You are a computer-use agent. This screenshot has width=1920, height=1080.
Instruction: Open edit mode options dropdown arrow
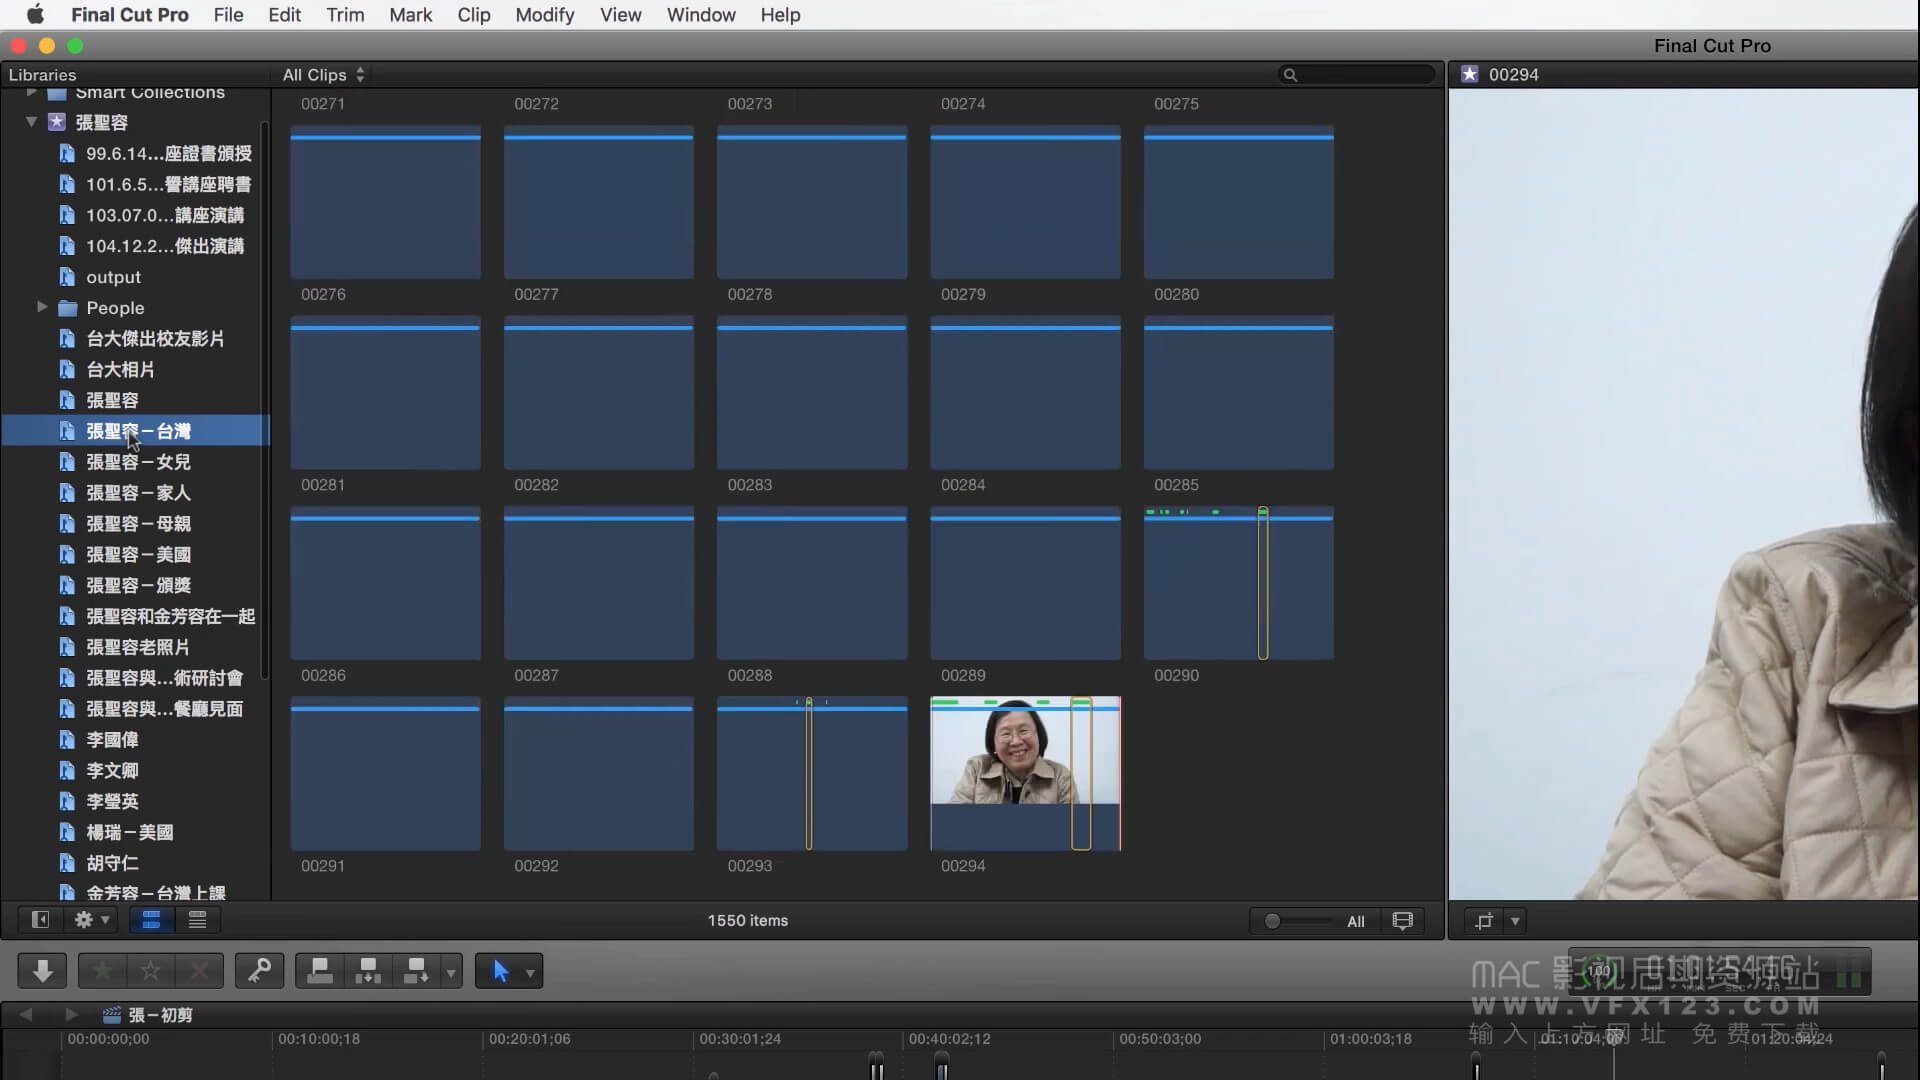coord(451,971)
